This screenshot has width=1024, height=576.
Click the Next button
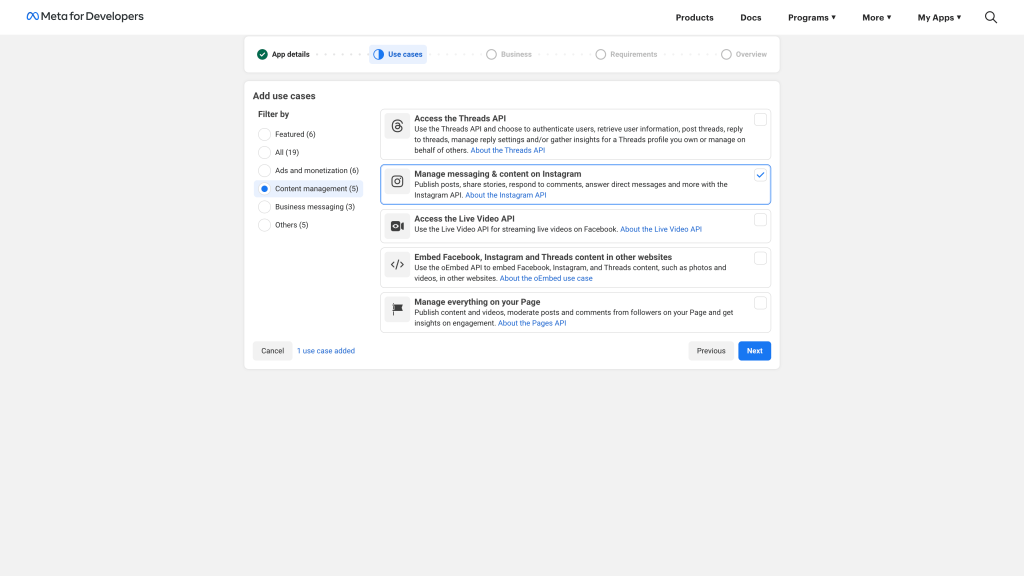754,351
